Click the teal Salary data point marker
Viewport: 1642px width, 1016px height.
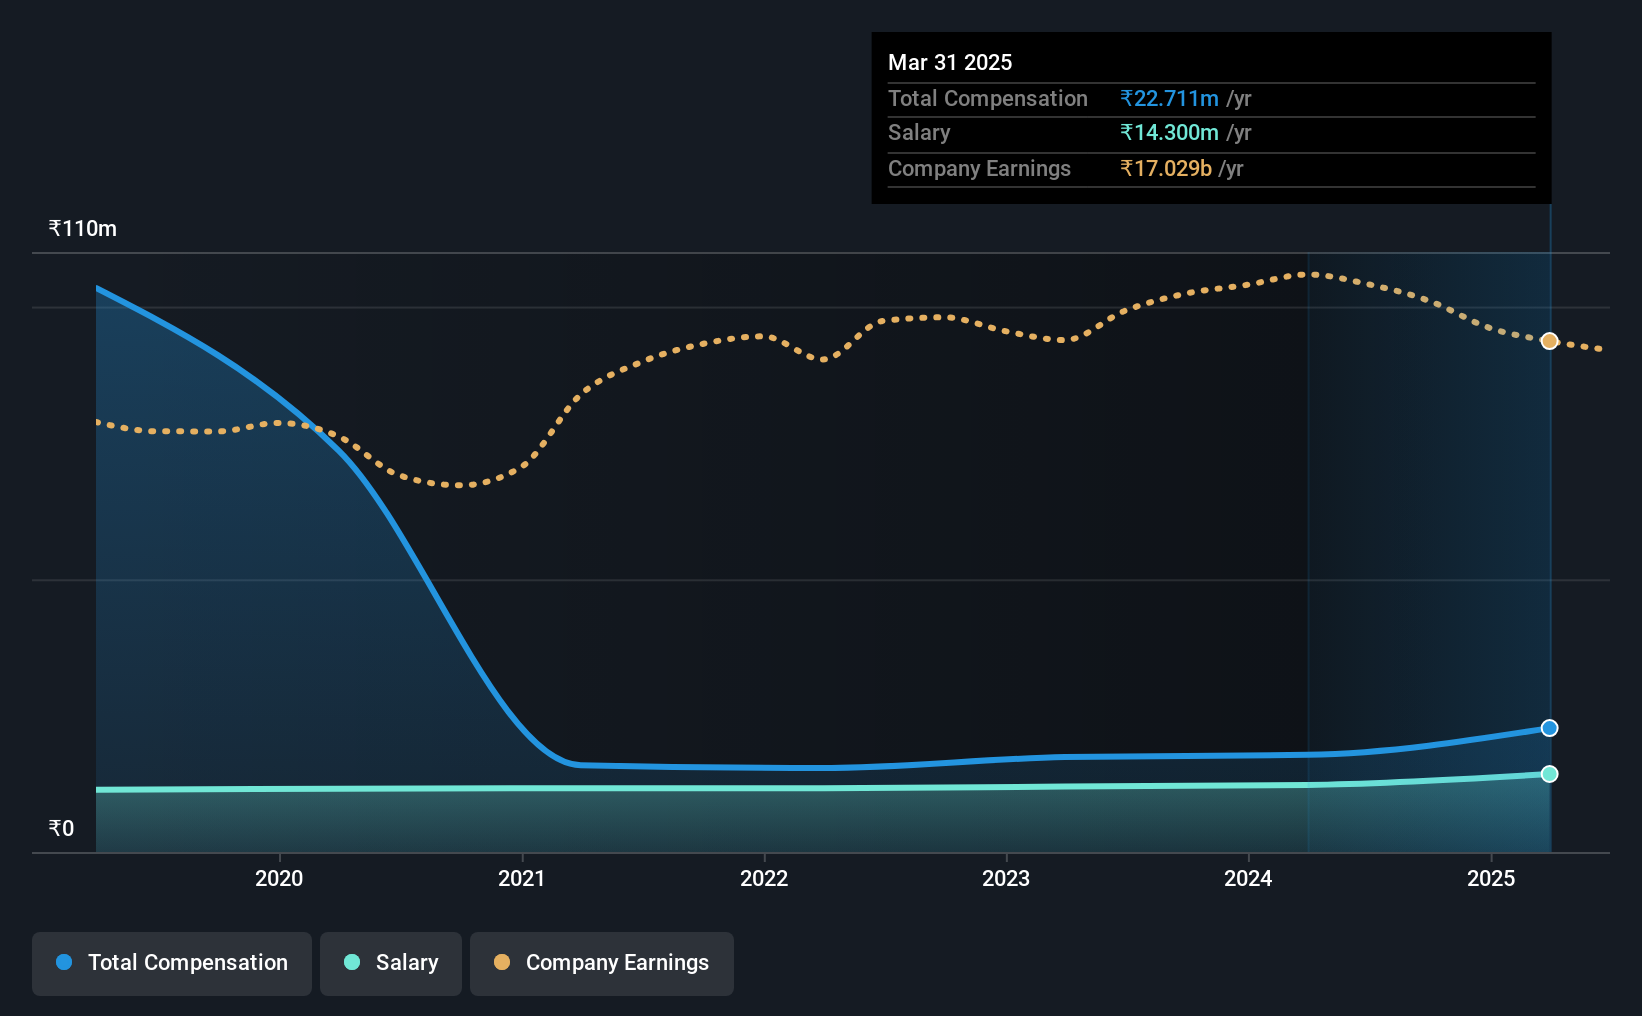click(x=1549, y=774)
